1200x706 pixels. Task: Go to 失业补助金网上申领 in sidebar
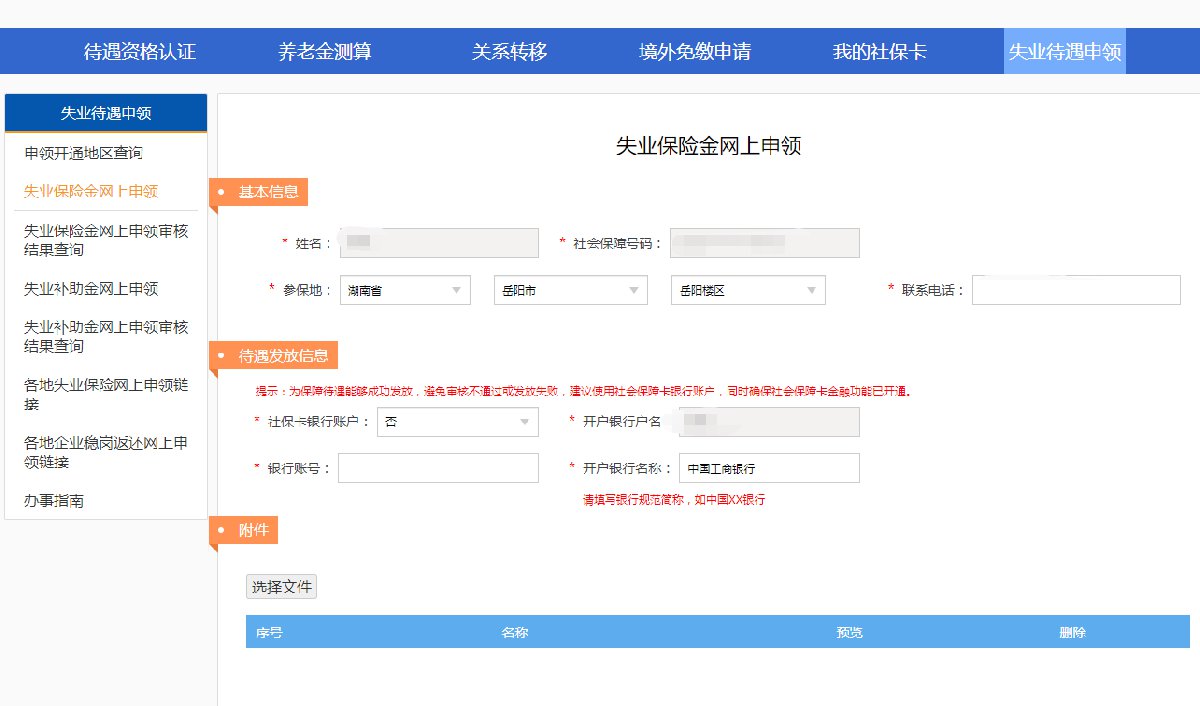click(91, 289)
